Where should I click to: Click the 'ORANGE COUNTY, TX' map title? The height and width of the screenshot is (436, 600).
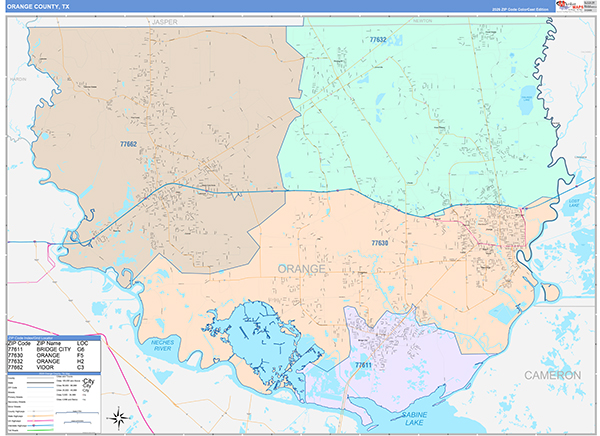pyautogui.click(x=38, y=7)
